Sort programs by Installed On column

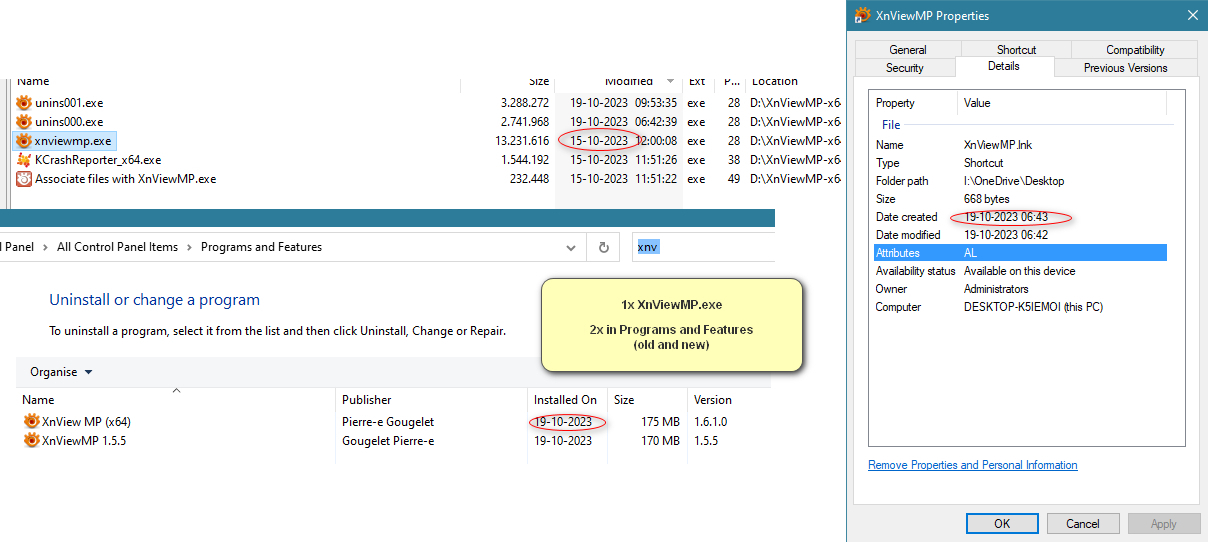(567, 400)
